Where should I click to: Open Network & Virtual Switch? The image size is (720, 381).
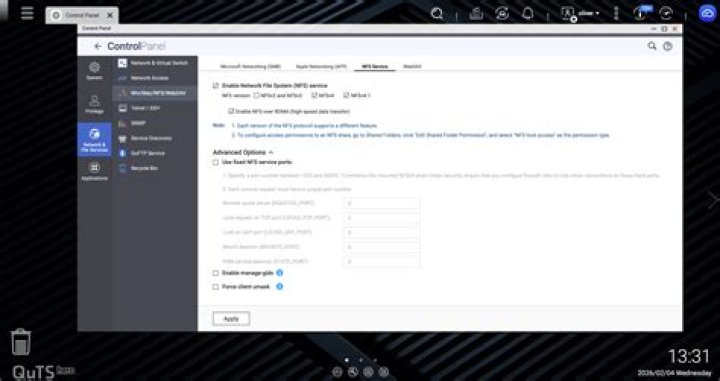[x=154, y=63]
